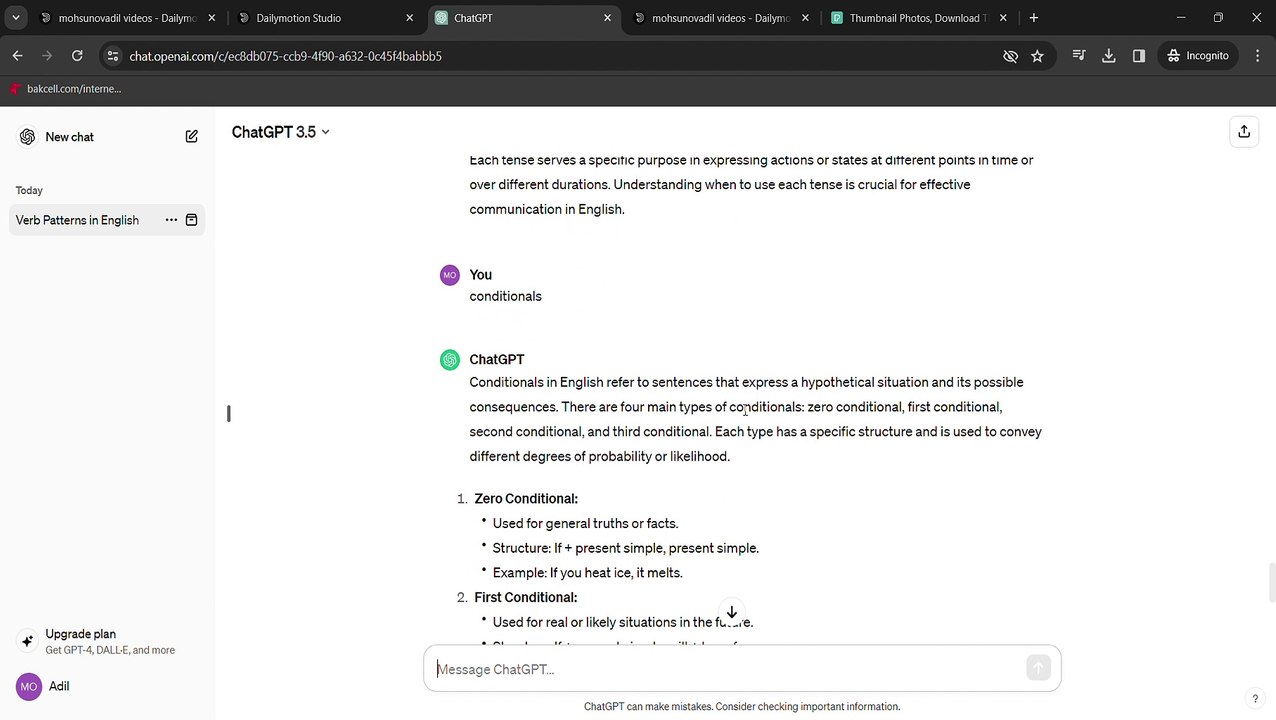Open the browser downloads icon
Viewport: 1276px width, 720px height.
(x=1108, y=56)
